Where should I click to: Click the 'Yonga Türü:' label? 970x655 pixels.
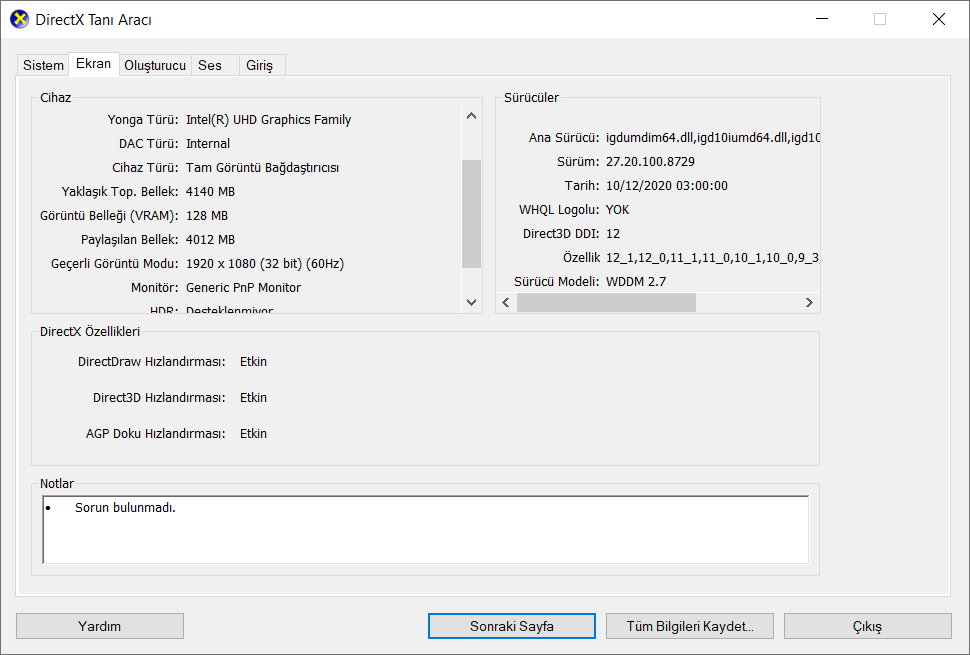click(143, 119)
